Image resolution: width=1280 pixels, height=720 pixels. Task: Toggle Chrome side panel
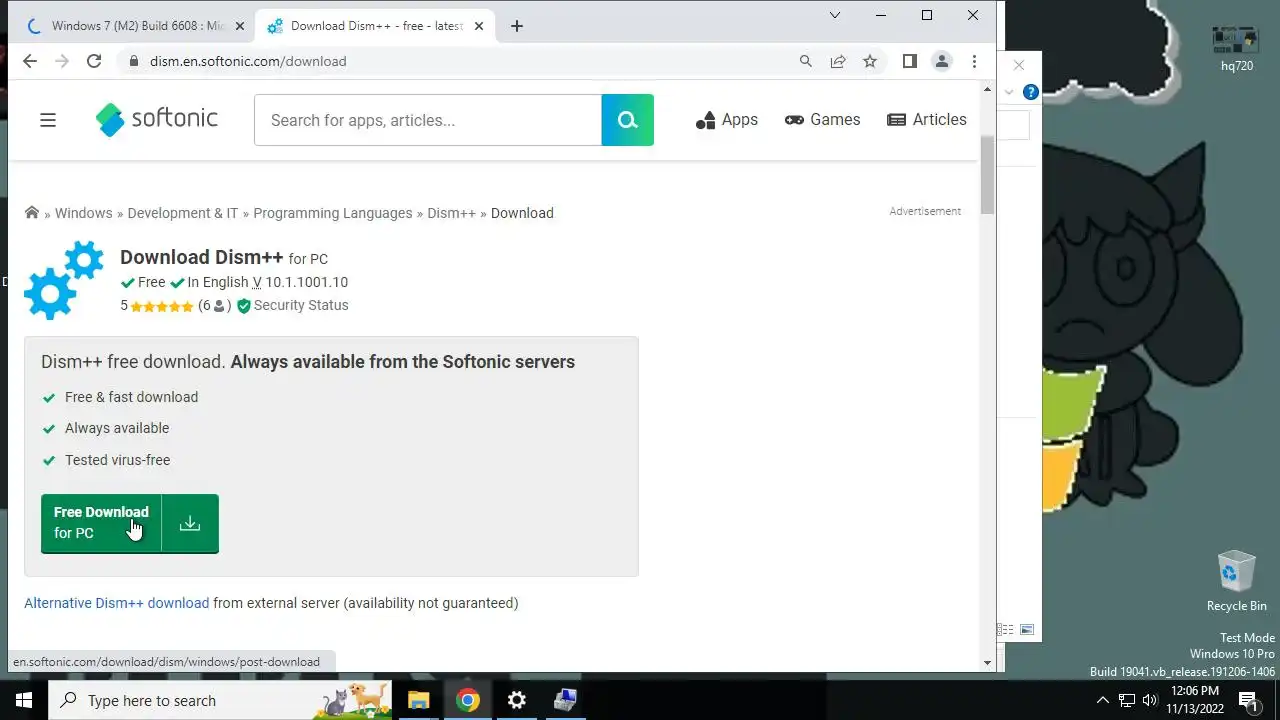pos(909,61)
